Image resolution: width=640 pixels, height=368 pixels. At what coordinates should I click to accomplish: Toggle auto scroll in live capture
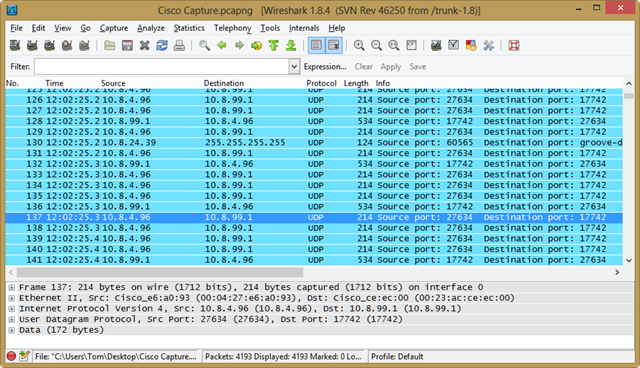(x=334, y=45)
